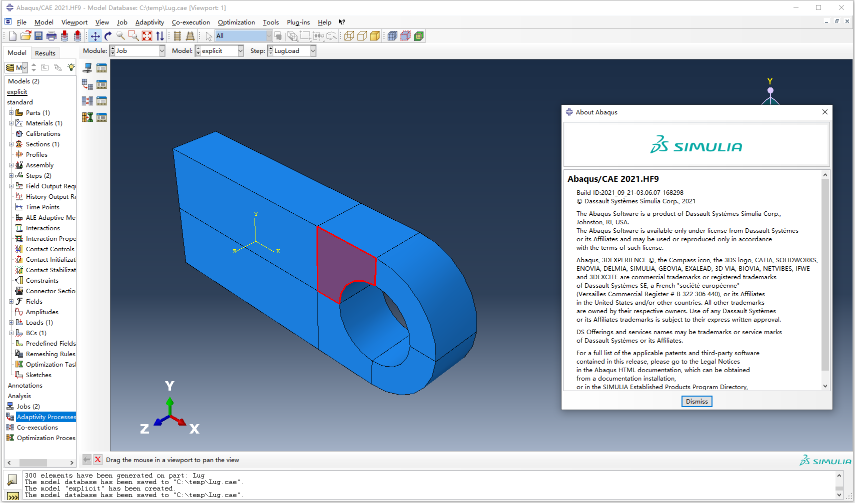The height and width of the screenshot is (503, 855).
Task: Open the Viewport menu
Action: pos(74,22)
